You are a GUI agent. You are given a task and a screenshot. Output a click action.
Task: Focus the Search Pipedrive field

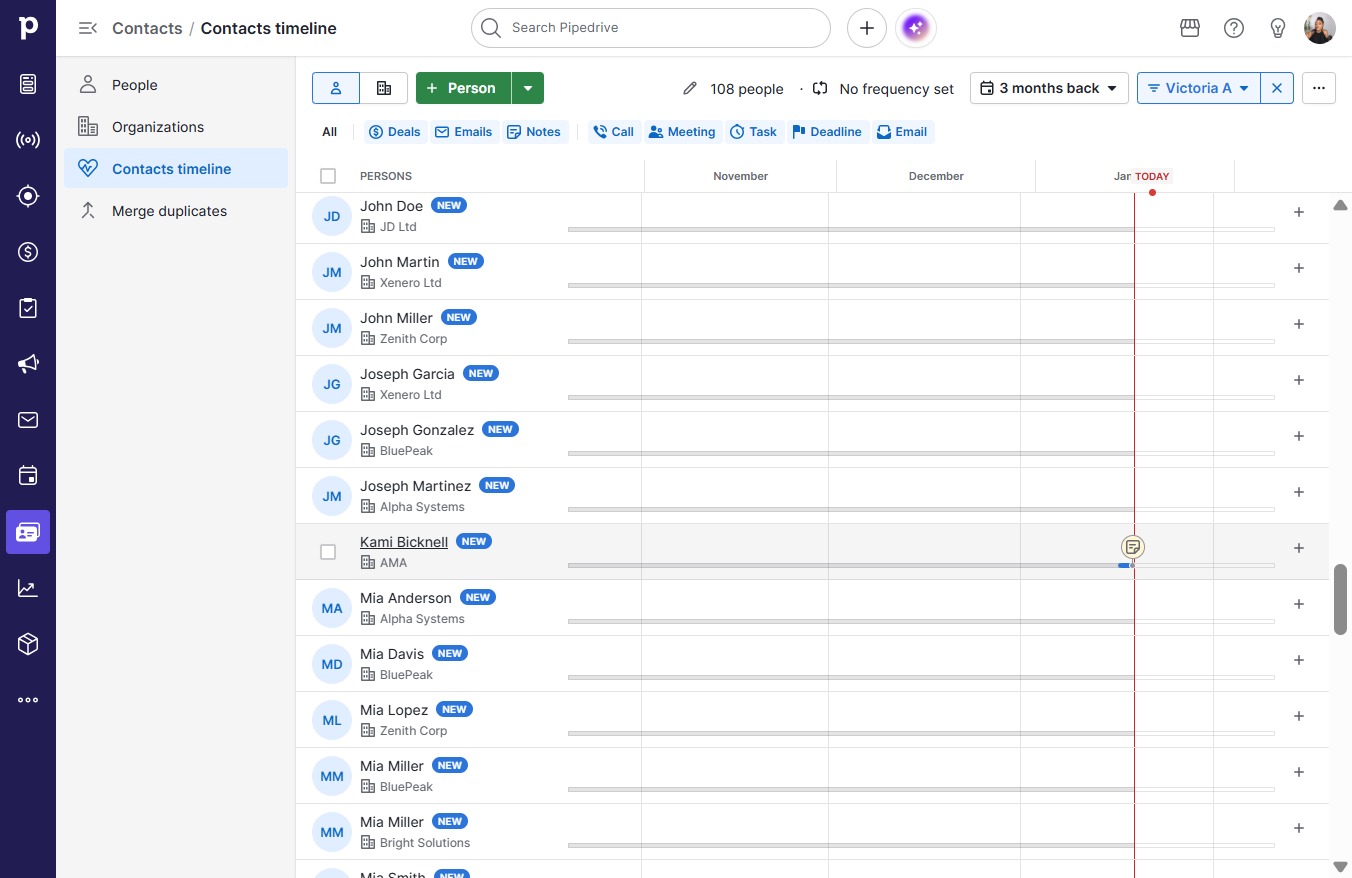click(651, 28)
